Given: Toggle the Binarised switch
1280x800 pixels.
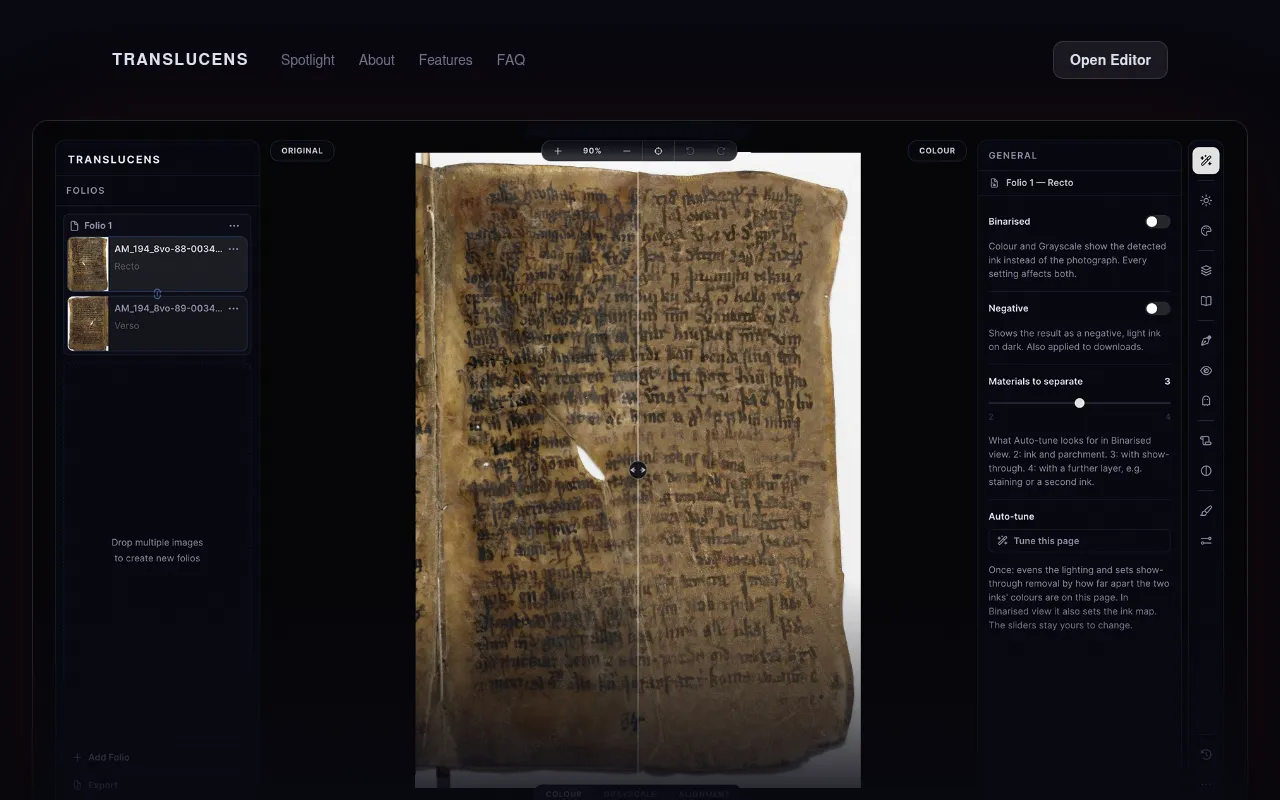Looking at the screenshot, I should click(x=1157, y=222).
